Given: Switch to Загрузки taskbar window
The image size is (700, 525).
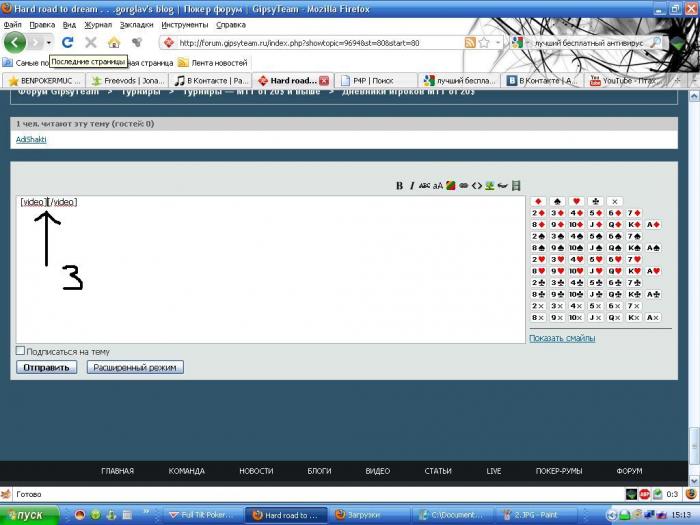Looking at the screenshot, I should [x=369, y=515].
